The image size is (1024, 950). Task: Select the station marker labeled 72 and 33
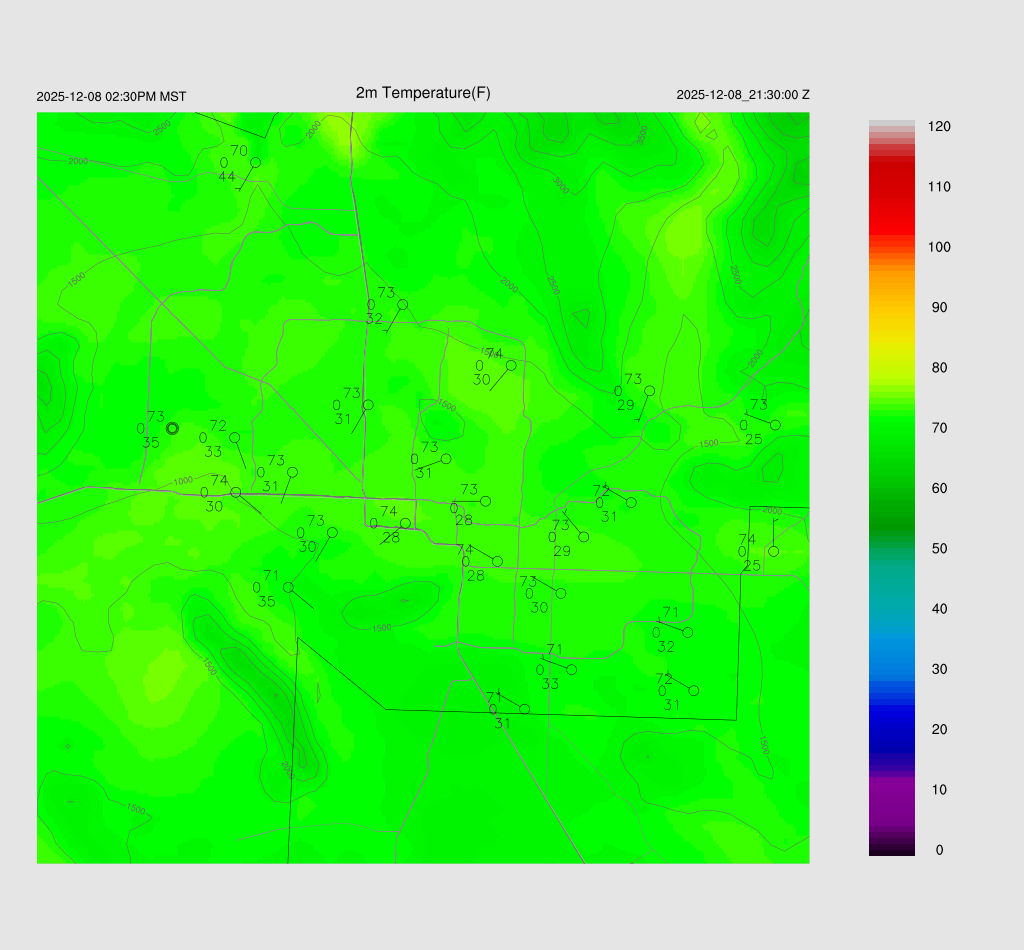point(235,437)
